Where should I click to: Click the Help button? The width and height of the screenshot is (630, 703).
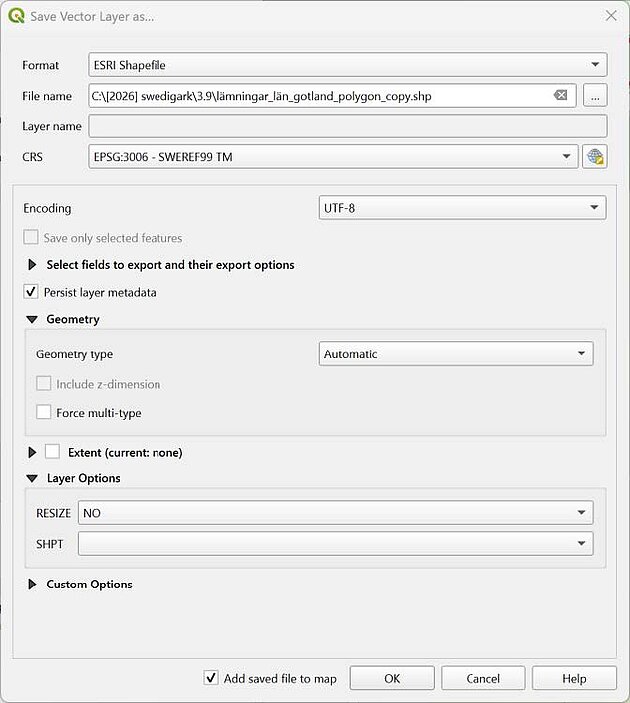(574, 678)
